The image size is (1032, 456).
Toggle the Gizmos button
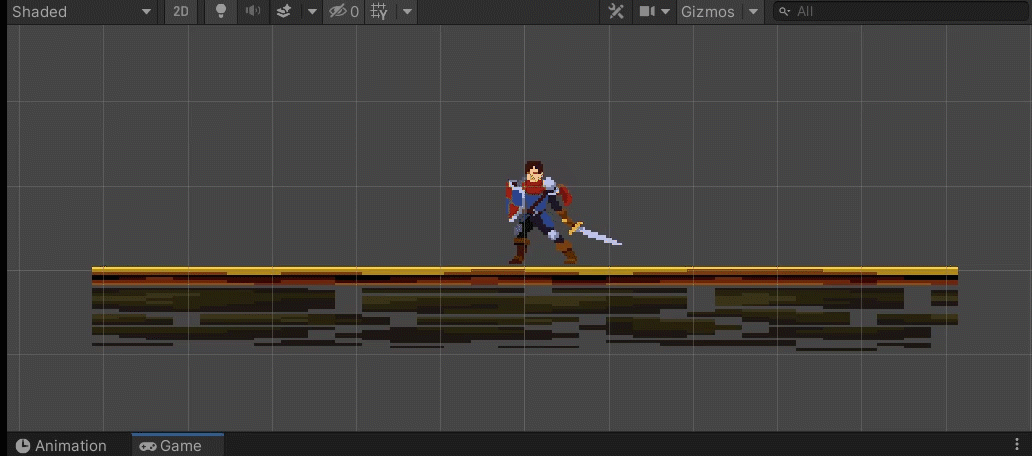coord(708,12)
